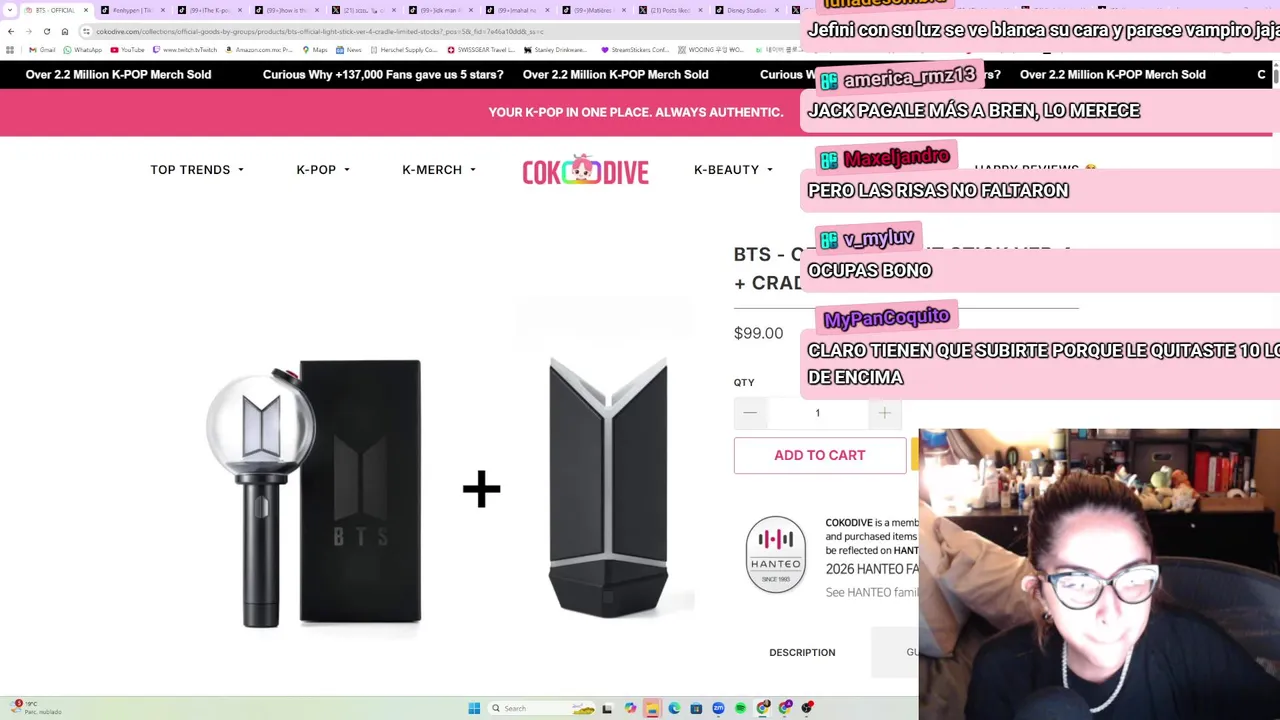Click the quantity input field
Viewport: 1280px width, 720px height.
point(817,413)
